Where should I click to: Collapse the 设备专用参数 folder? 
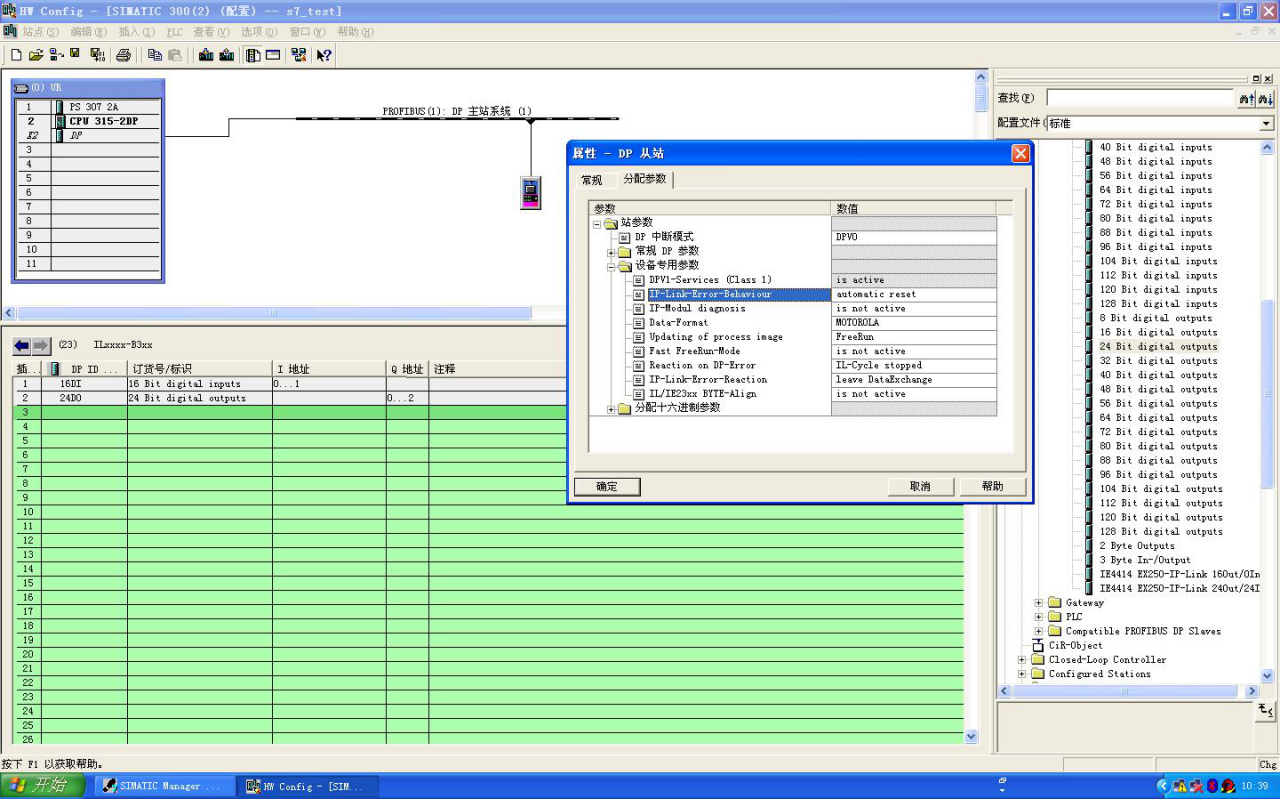[x=611, y=266]
